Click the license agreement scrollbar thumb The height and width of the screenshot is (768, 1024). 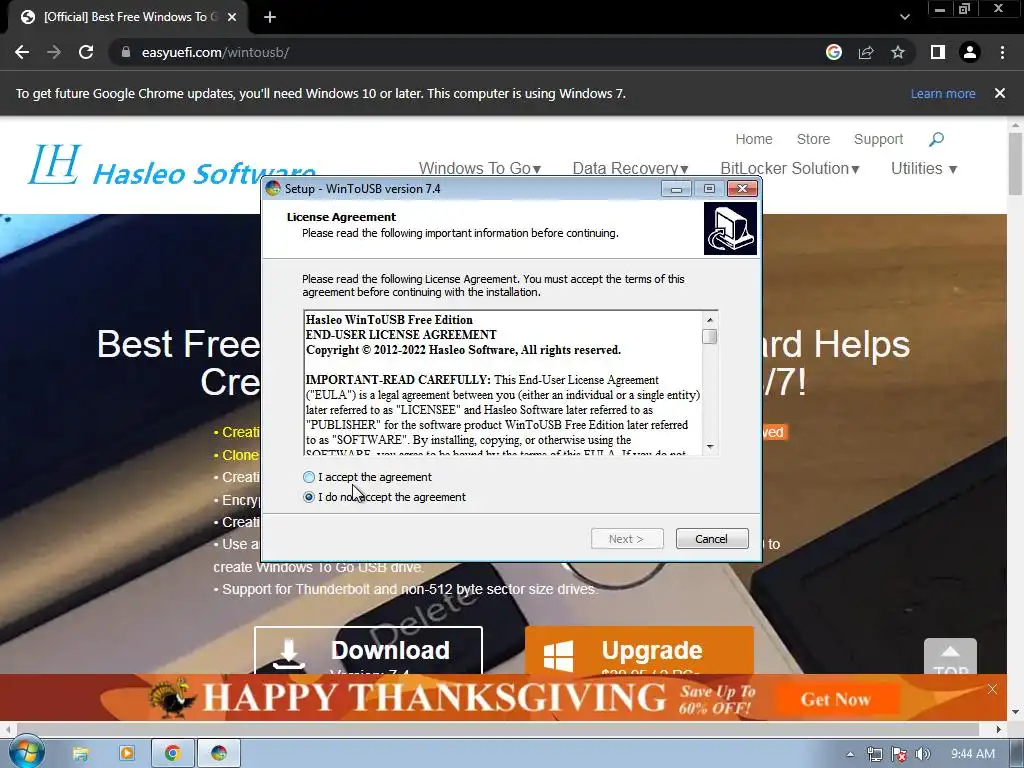(x=710, y=336)
